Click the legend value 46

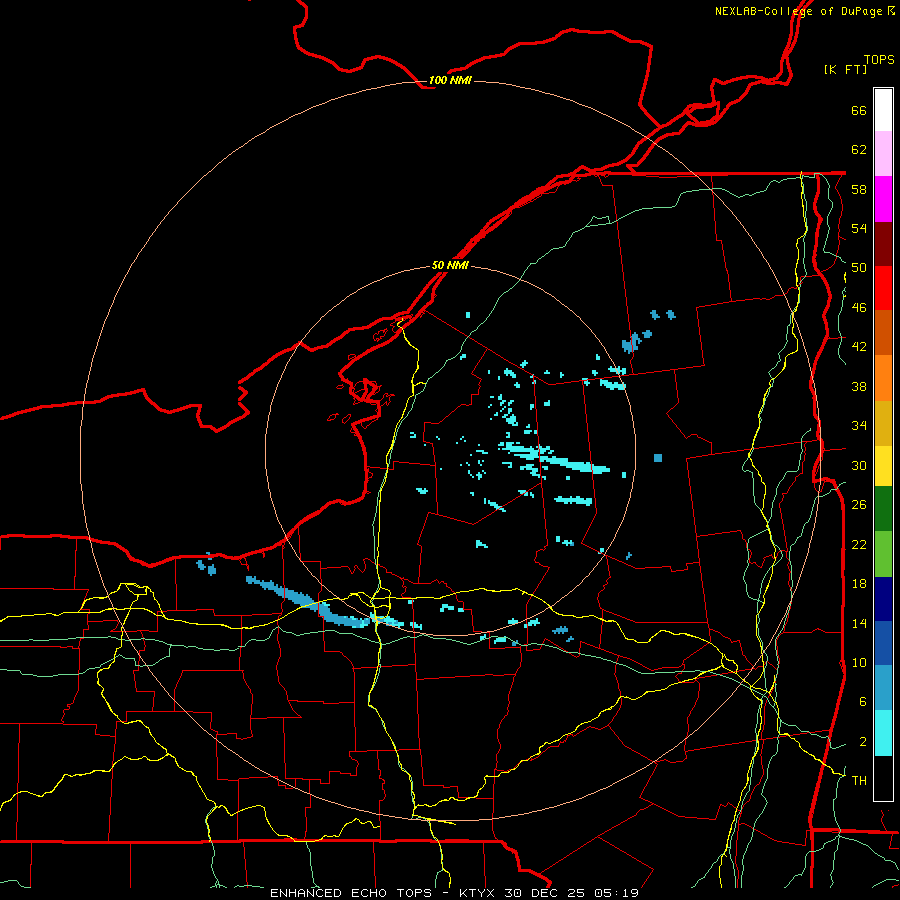(859, 308)
